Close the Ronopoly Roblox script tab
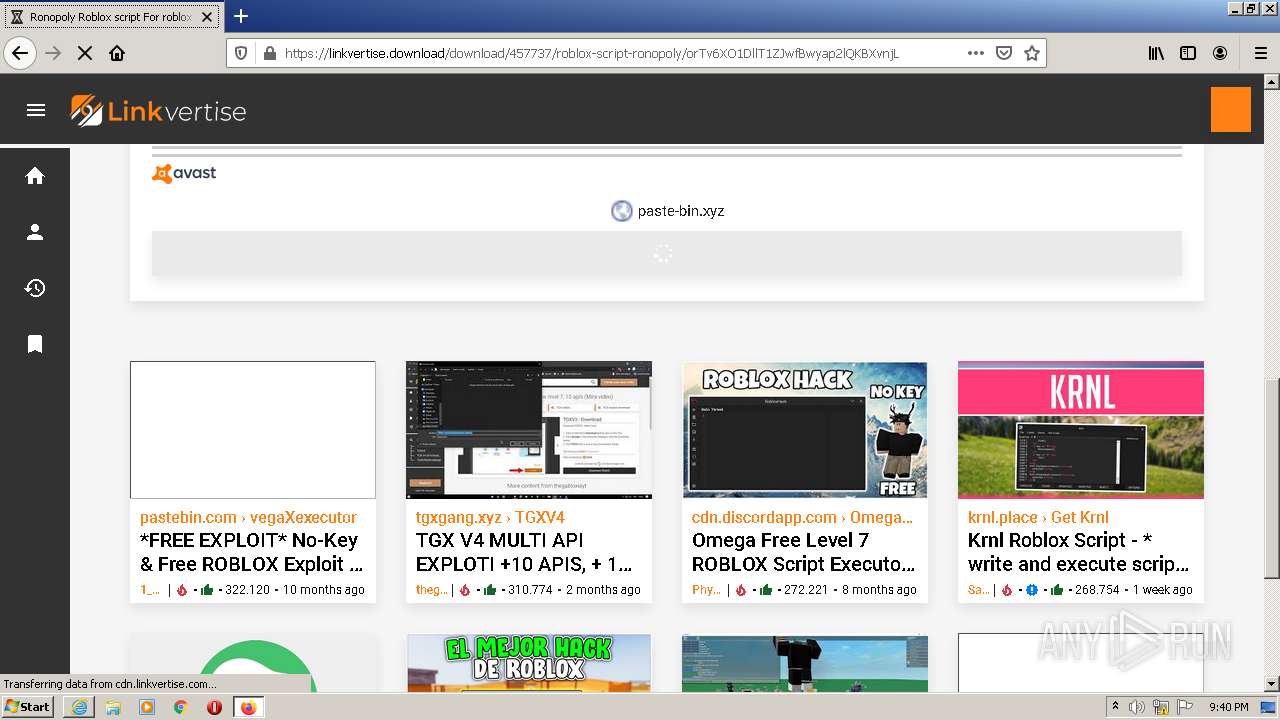Viewport: 1280px width, 720px height. pos(208,17)
